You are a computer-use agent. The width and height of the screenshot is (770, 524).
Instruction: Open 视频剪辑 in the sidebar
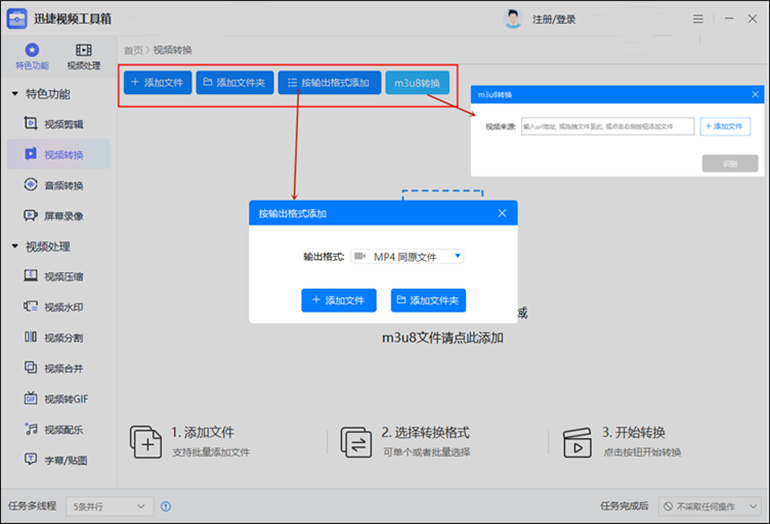point(58,124)
